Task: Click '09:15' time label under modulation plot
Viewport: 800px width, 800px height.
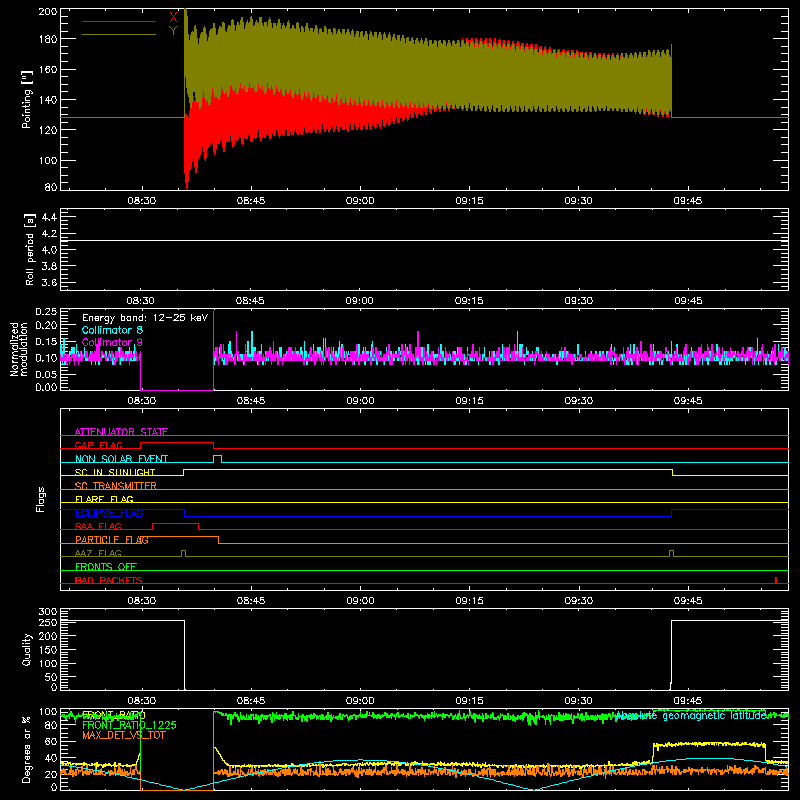Action: 469,401
